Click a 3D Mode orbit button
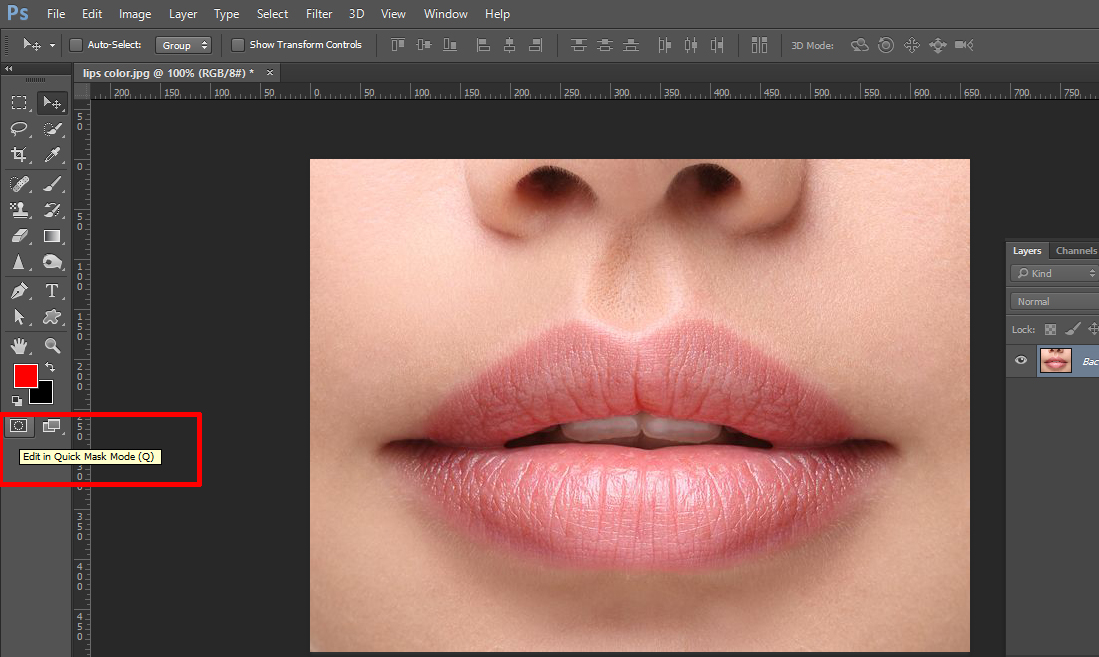The height and width of the screenshot is (657, 1099). (x=858, y=45)
